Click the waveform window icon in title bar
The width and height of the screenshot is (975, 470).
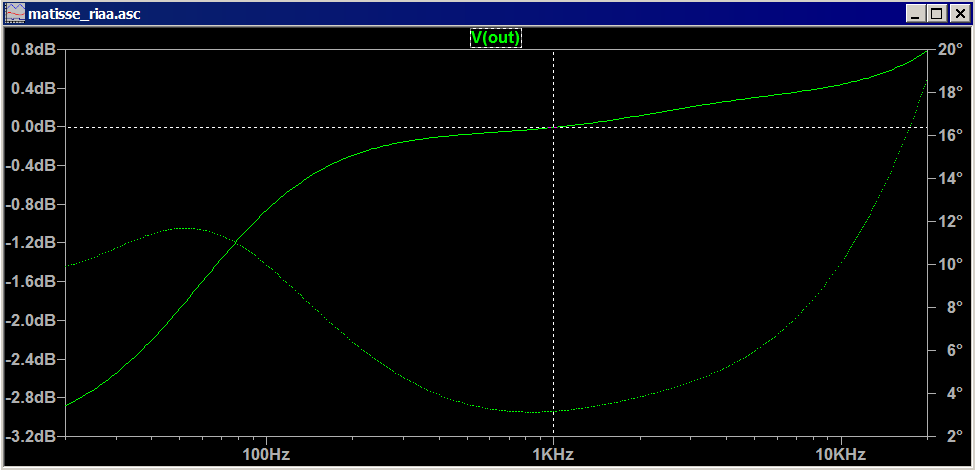click(x=14, y=13)
